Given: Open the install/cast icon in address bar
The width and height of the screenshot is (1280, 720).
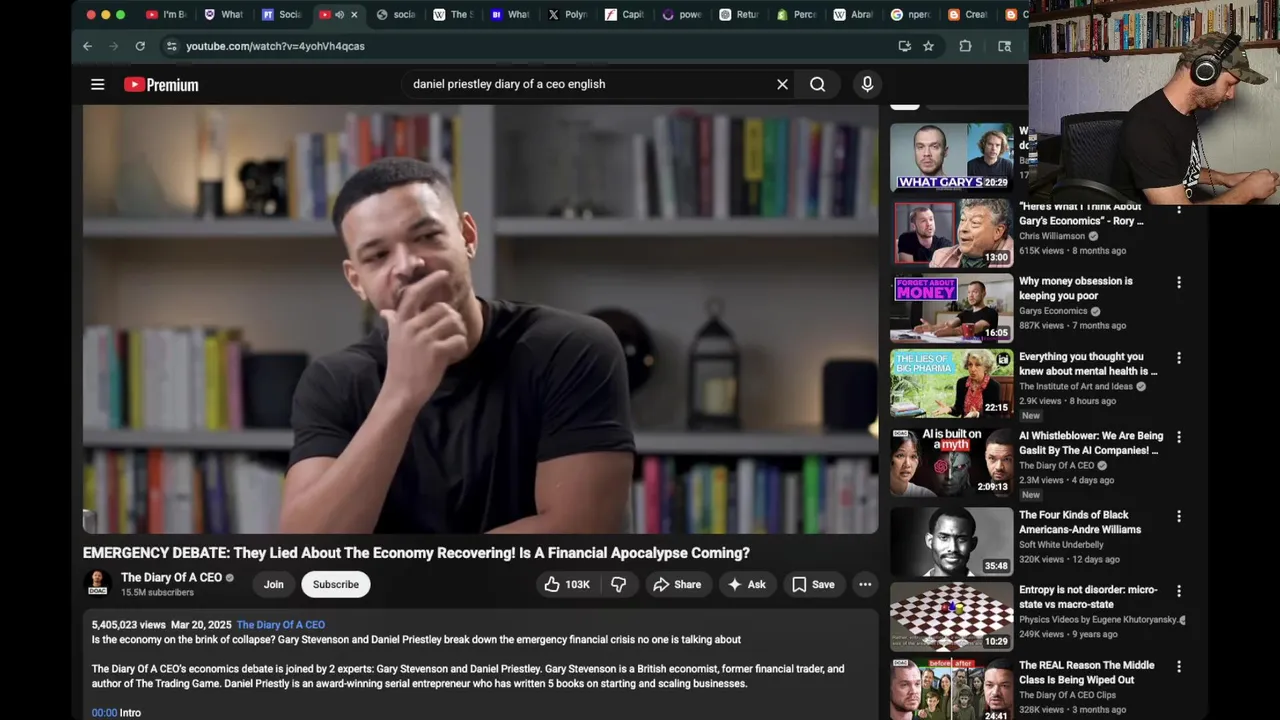Looking at the screenshot, I should point(904,46).
